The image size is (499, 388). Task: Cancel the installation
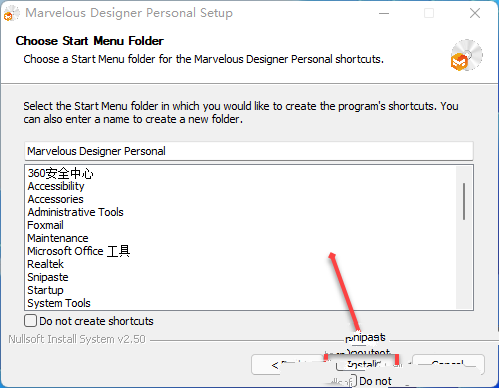448,365
